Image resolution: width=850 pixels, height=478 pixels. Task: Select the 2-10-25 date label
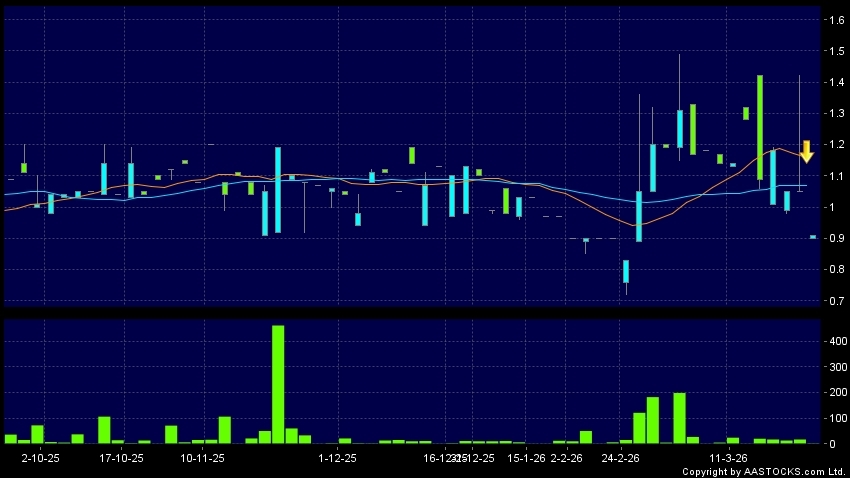tap(41, 458)
